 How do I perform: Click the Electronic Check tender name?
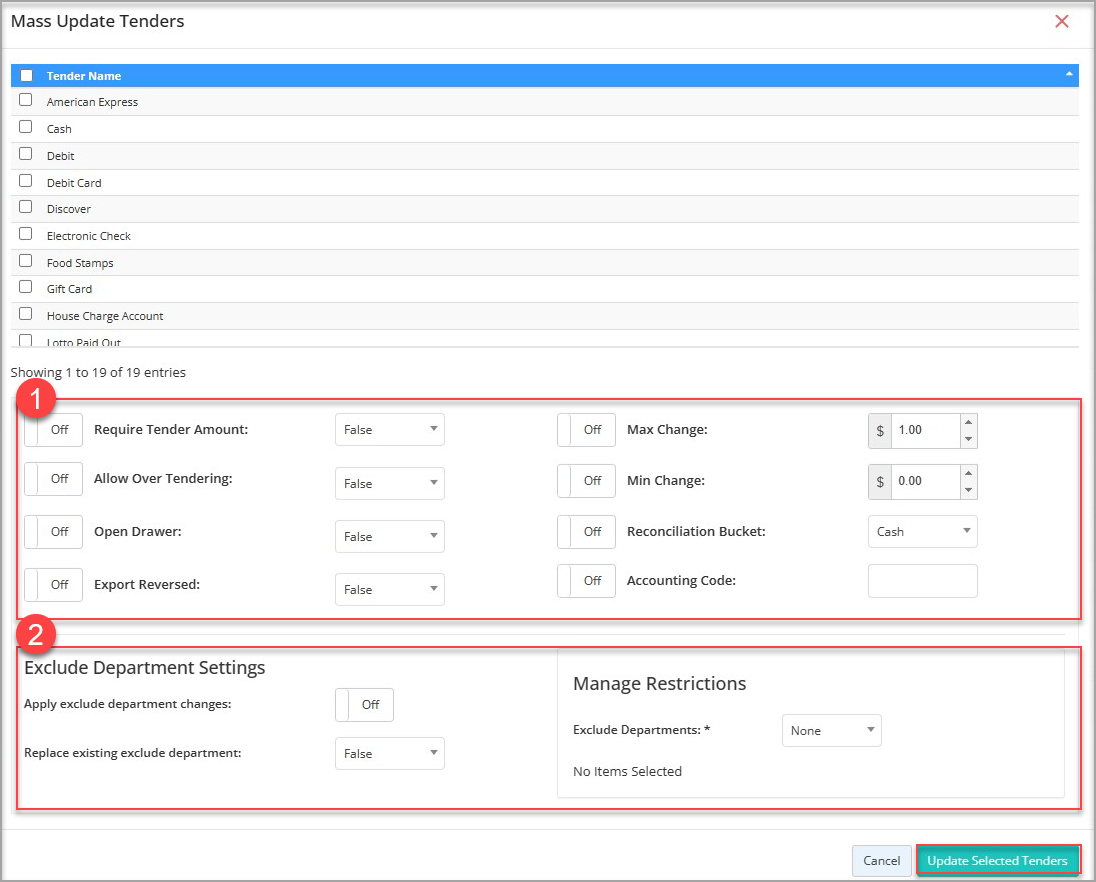tap(89, 236)
